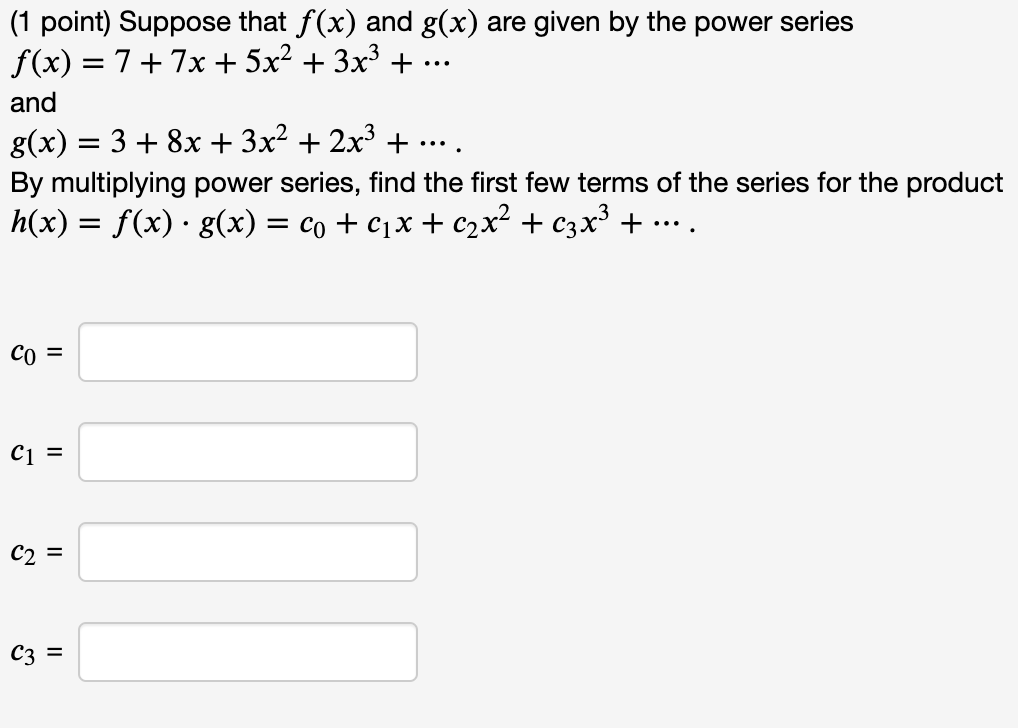Click the third answer box for c2
Image resolution: width=1018 pixels, height=728 pixels.
[x=248, y=552]
